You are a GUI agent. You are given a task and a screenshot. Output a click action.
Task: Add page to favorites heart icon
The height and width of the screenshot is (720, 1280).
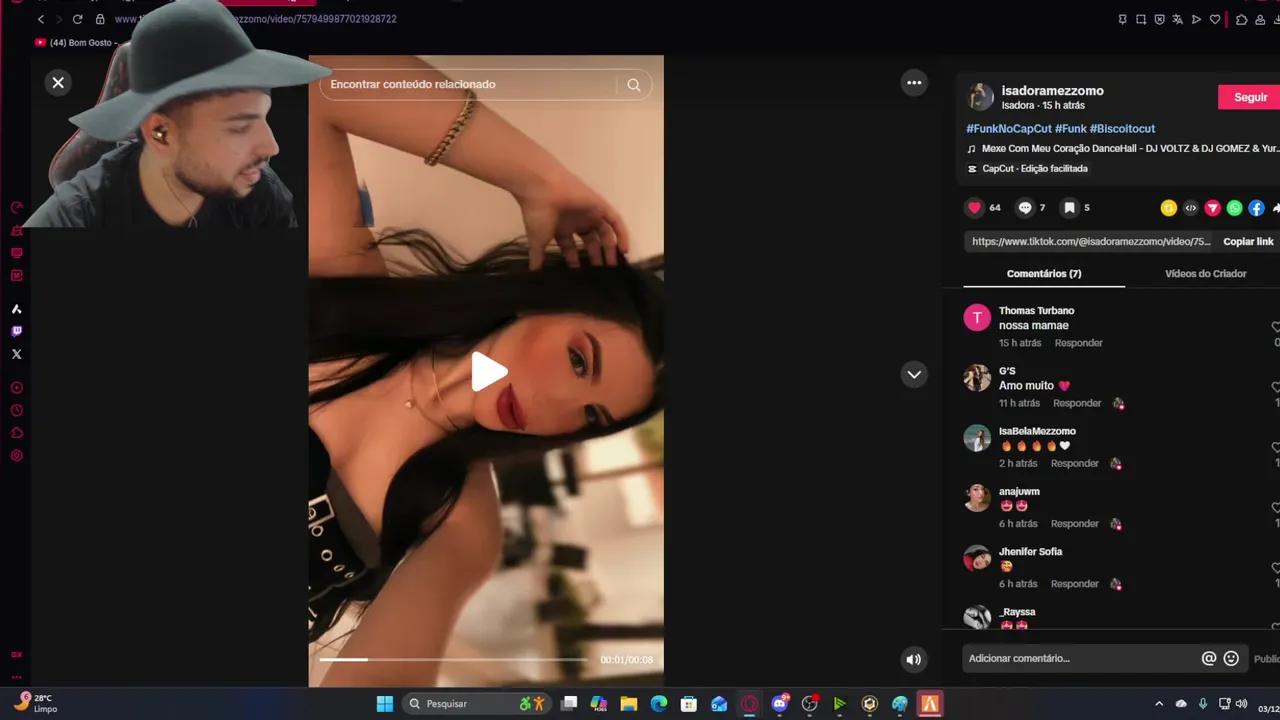pyautogui.click(x=1215, y=19)
